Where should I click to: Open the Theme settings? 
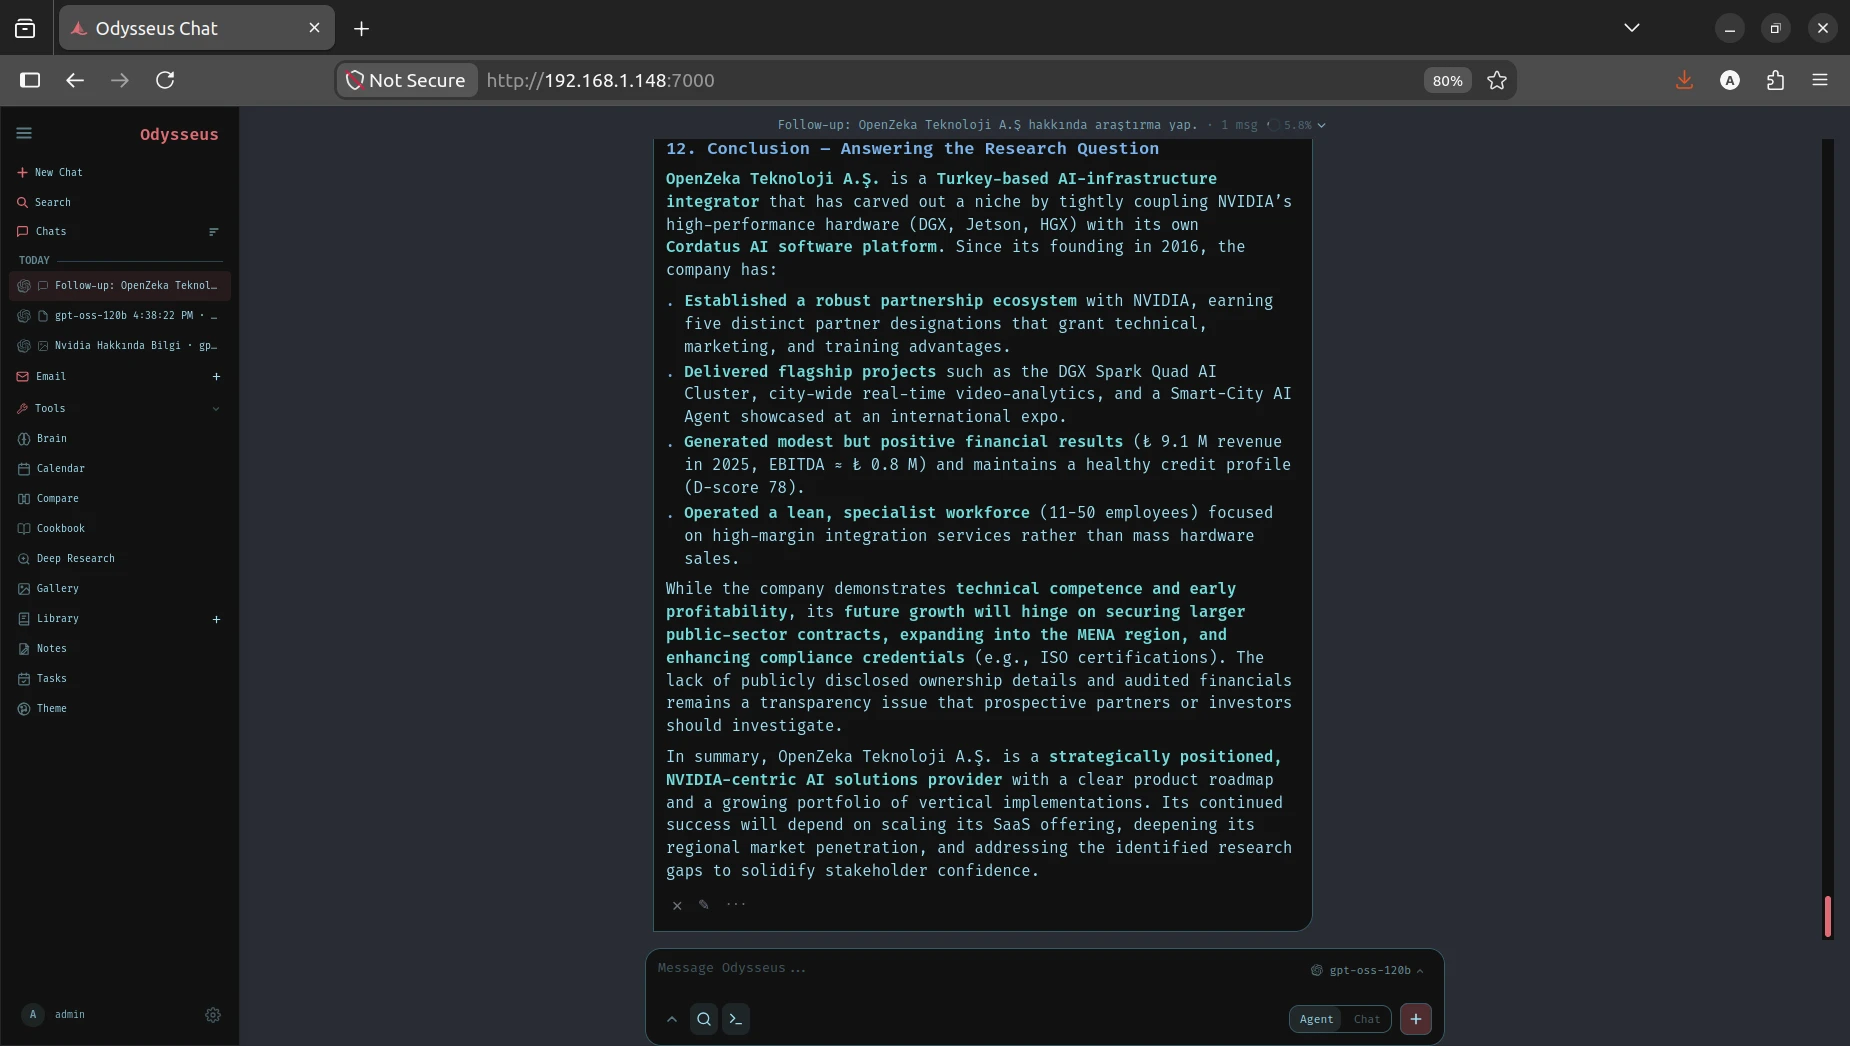coord(43,709)
